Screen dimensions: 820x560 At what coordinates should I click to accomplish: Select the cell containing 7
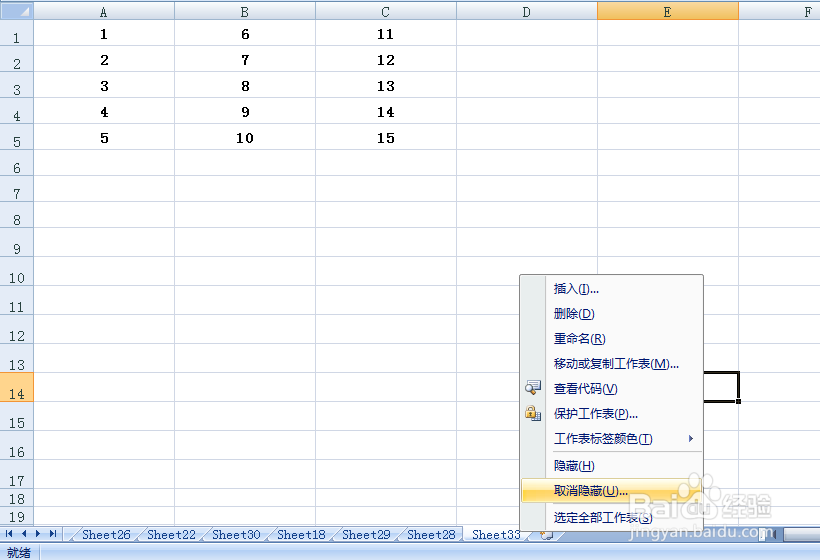(245, 59)
